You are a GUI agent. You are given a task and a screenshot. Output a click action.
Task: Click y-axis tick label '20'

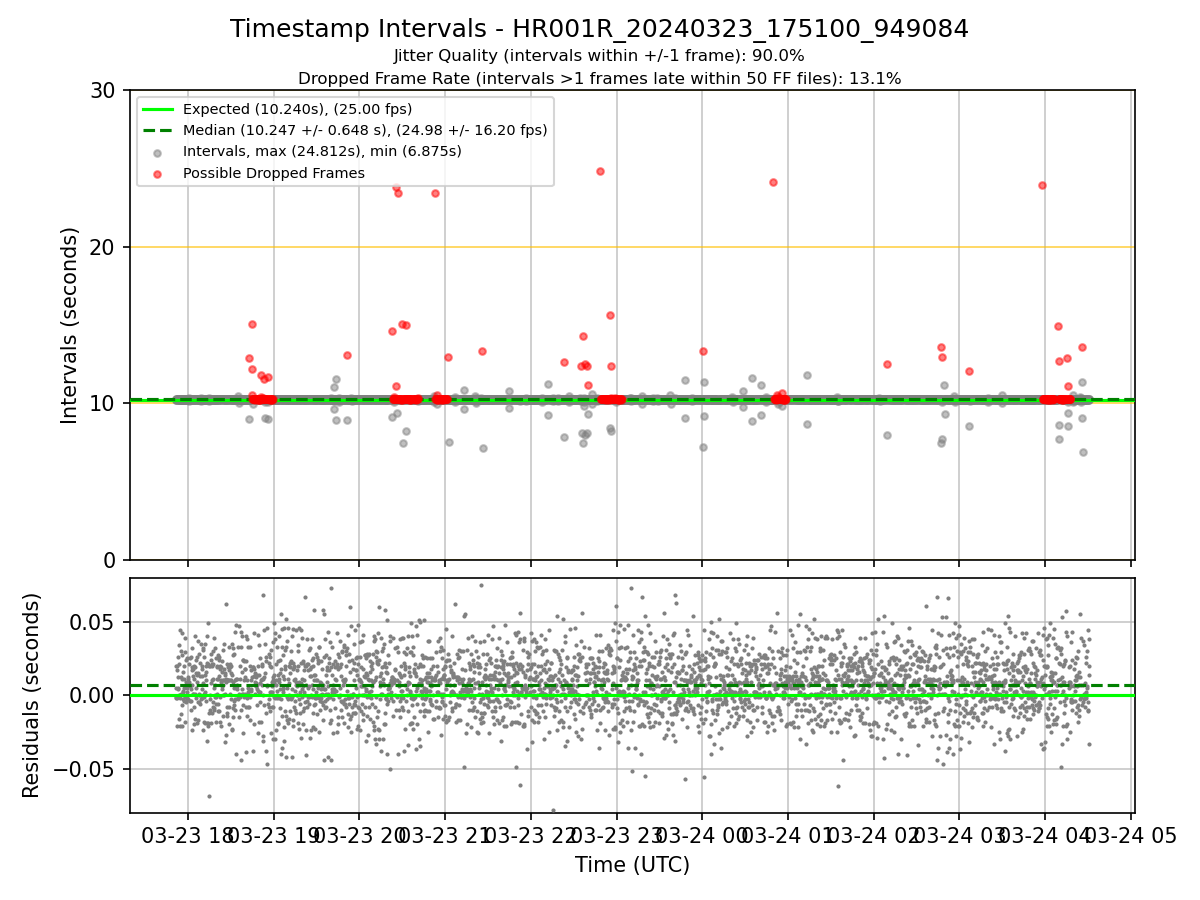point(103,247)
